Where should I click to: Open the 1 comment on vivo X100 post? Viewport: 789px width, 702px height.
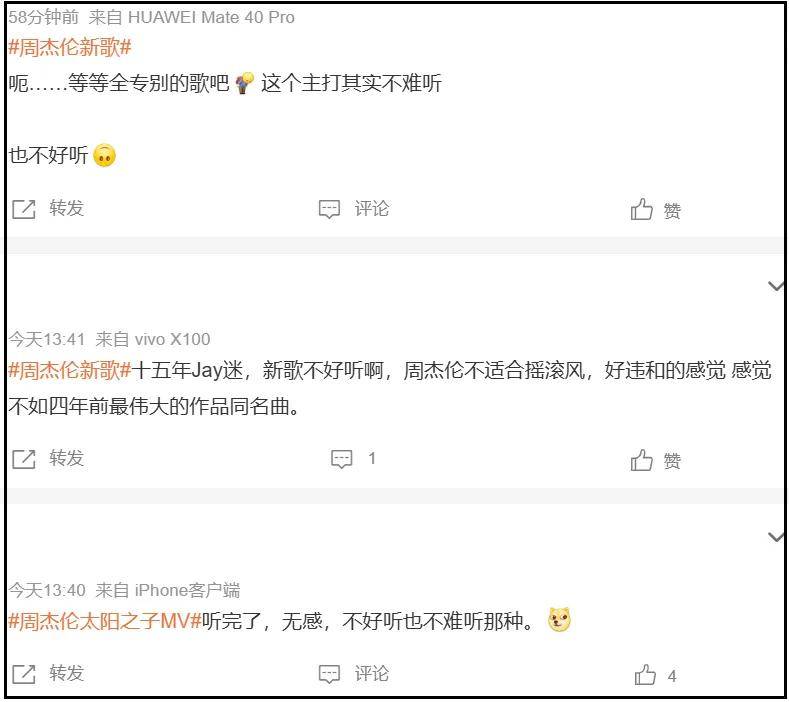(343, 459)
